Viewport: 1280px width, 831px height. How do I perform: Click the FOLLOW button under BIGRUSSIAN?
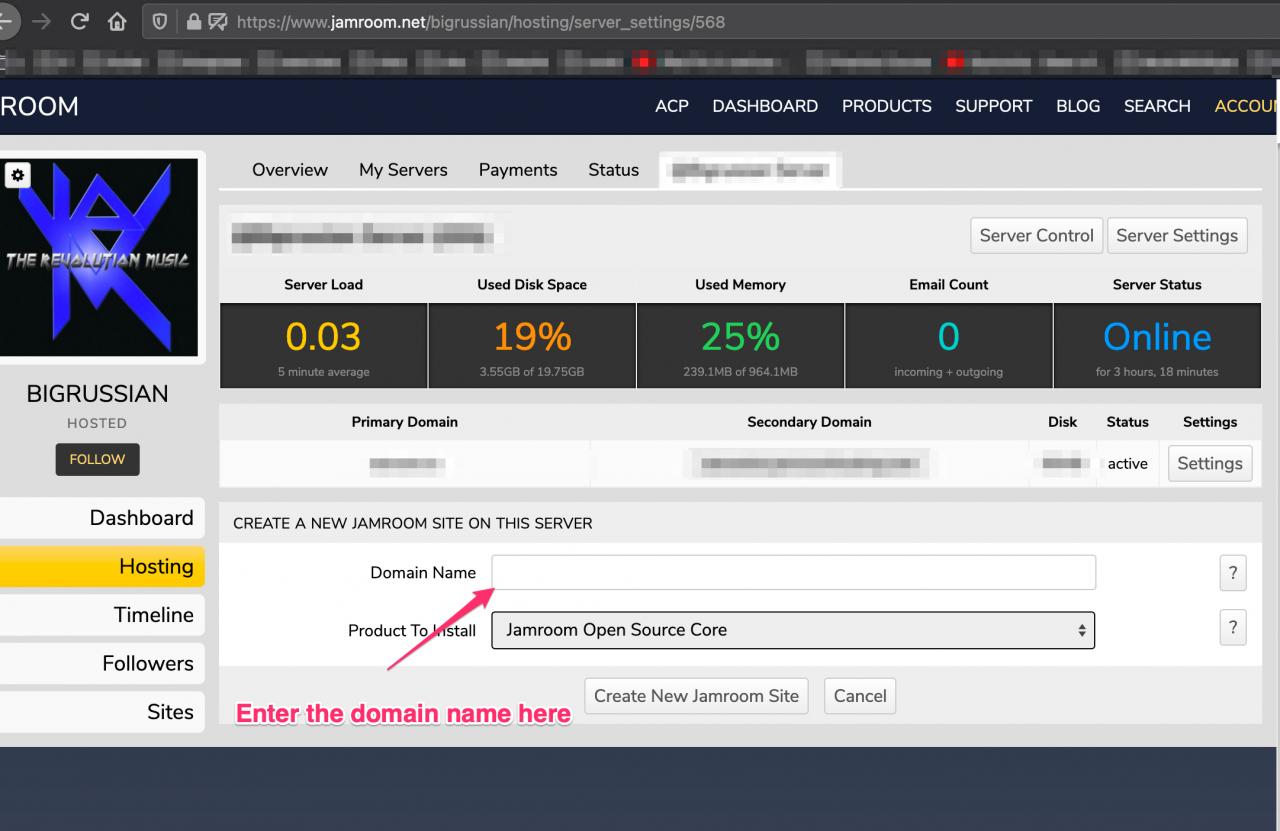click(97, 460)
